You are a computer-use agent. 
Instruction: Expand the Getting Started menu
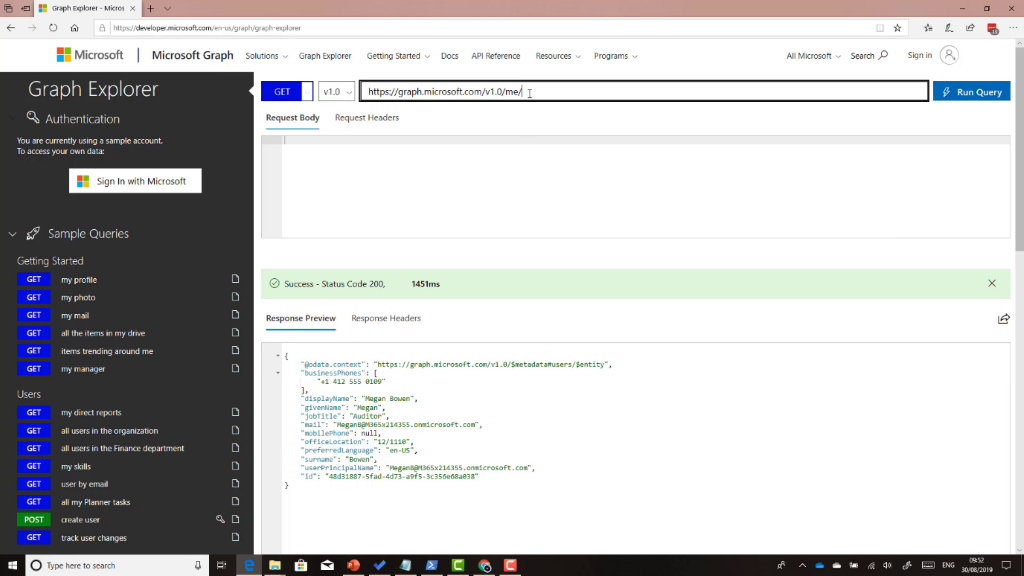coord(398,56)
